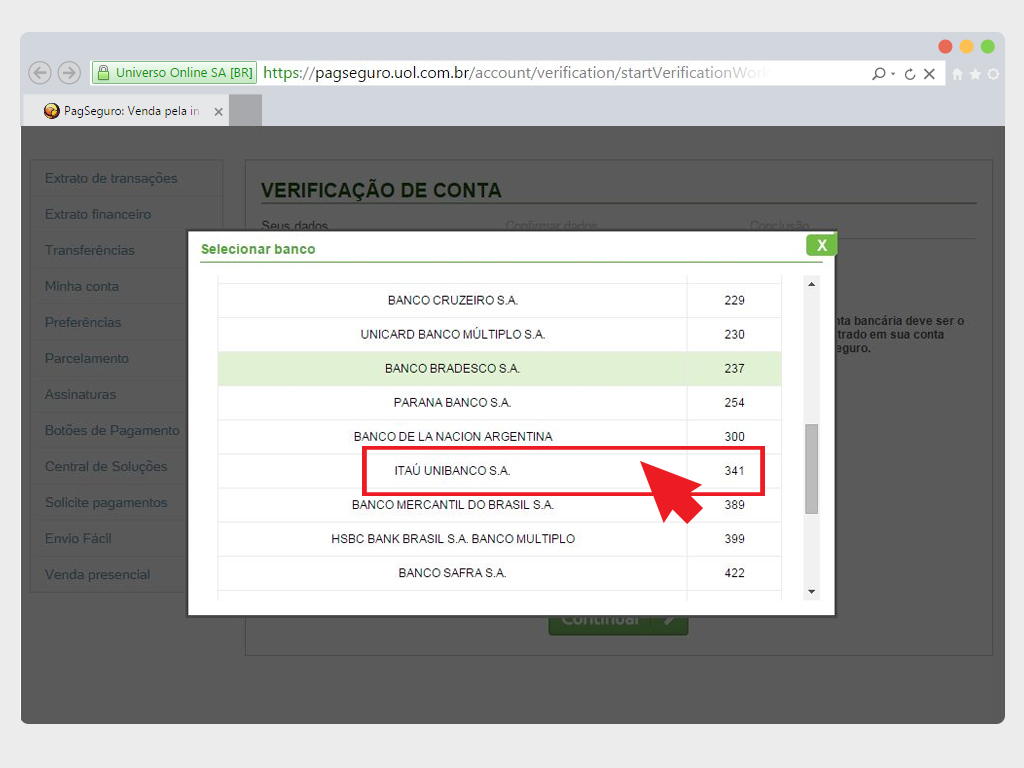The height and width of the screenshot is (768, 1024).
Task: Open the search dropdown arrow beside magnifier
Action: click(893, 74)
